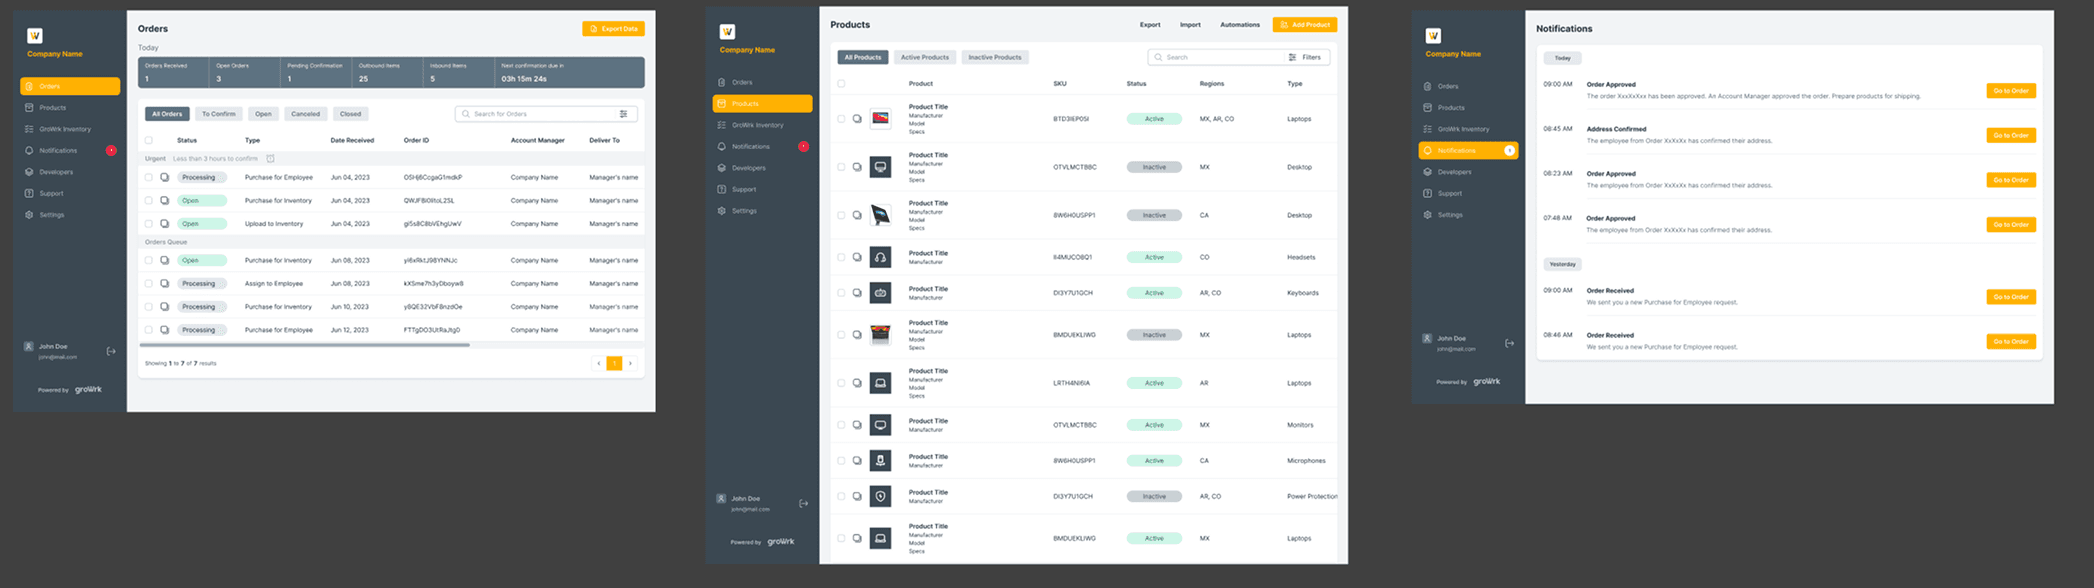Click the laptop thumbnail for SKU LRTH4NI6IA
The height and width of the screenshot is (588, 2094).
880,383
